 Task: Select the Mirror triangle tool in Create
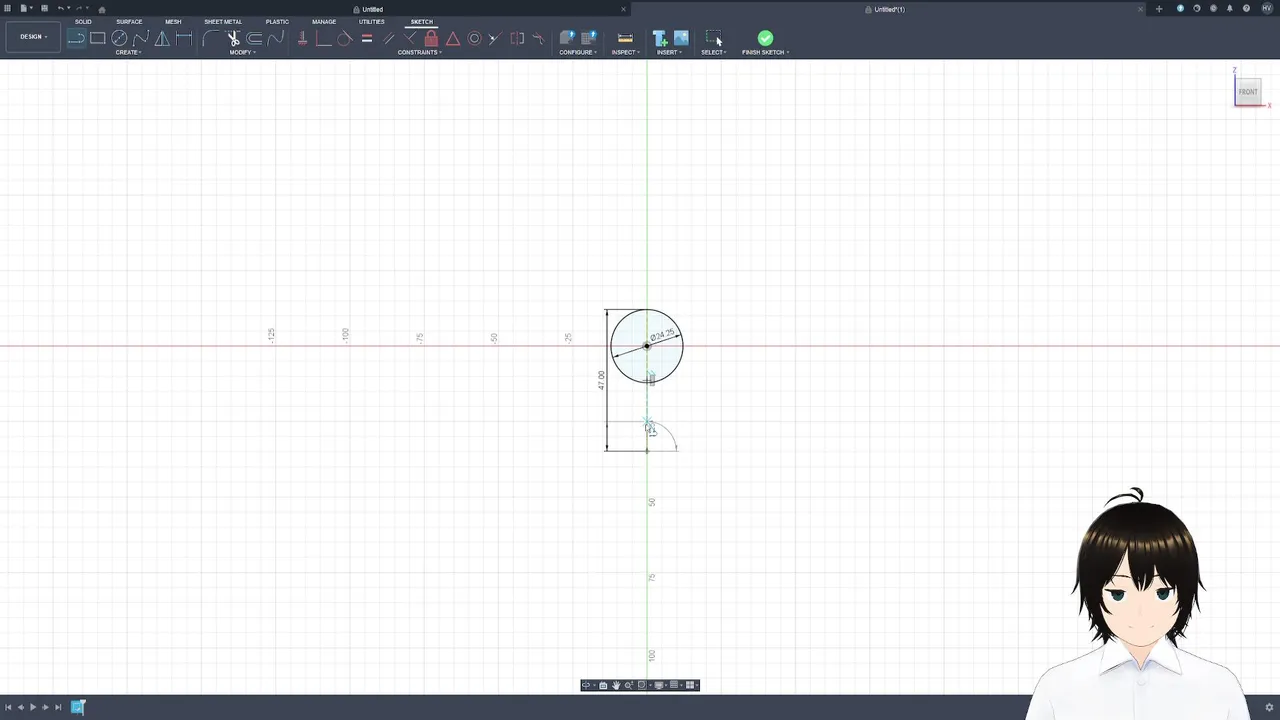[162, 38]
